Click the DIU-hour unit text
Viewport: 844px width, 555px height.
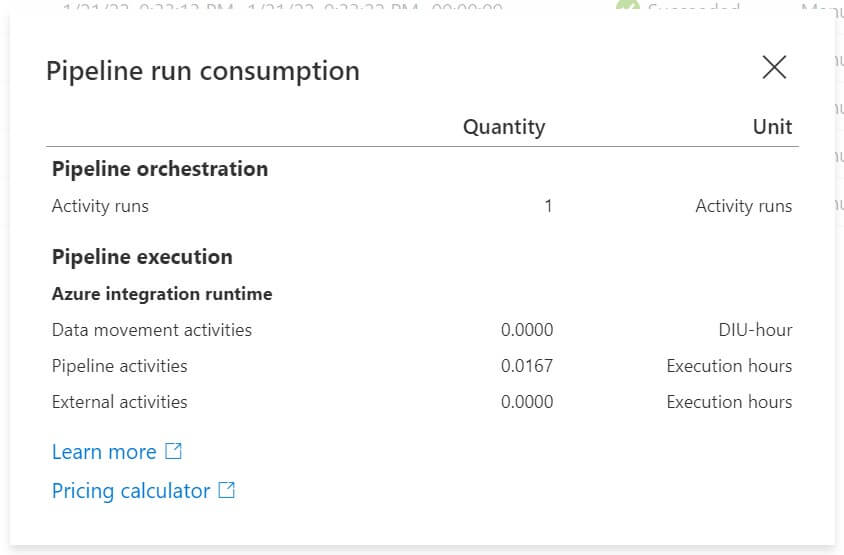748,330
